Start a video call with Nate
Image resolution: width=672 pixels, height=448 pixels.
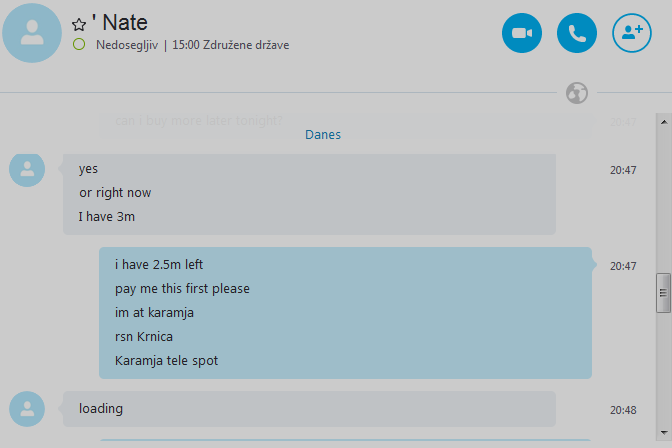coord(521,33)
